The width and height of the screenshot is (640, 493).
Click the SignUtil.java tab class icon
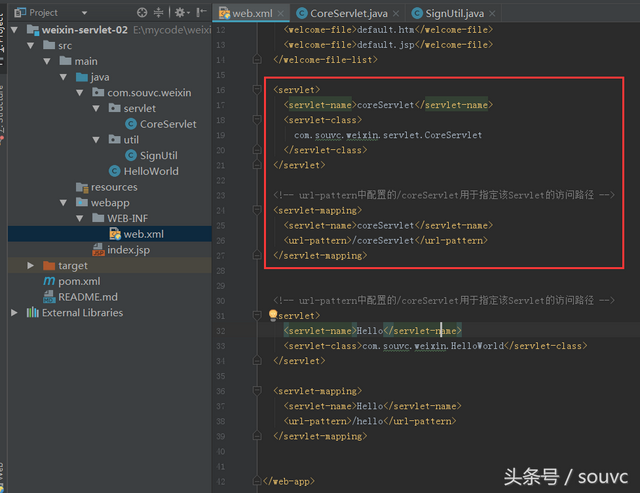click(417, 13)
